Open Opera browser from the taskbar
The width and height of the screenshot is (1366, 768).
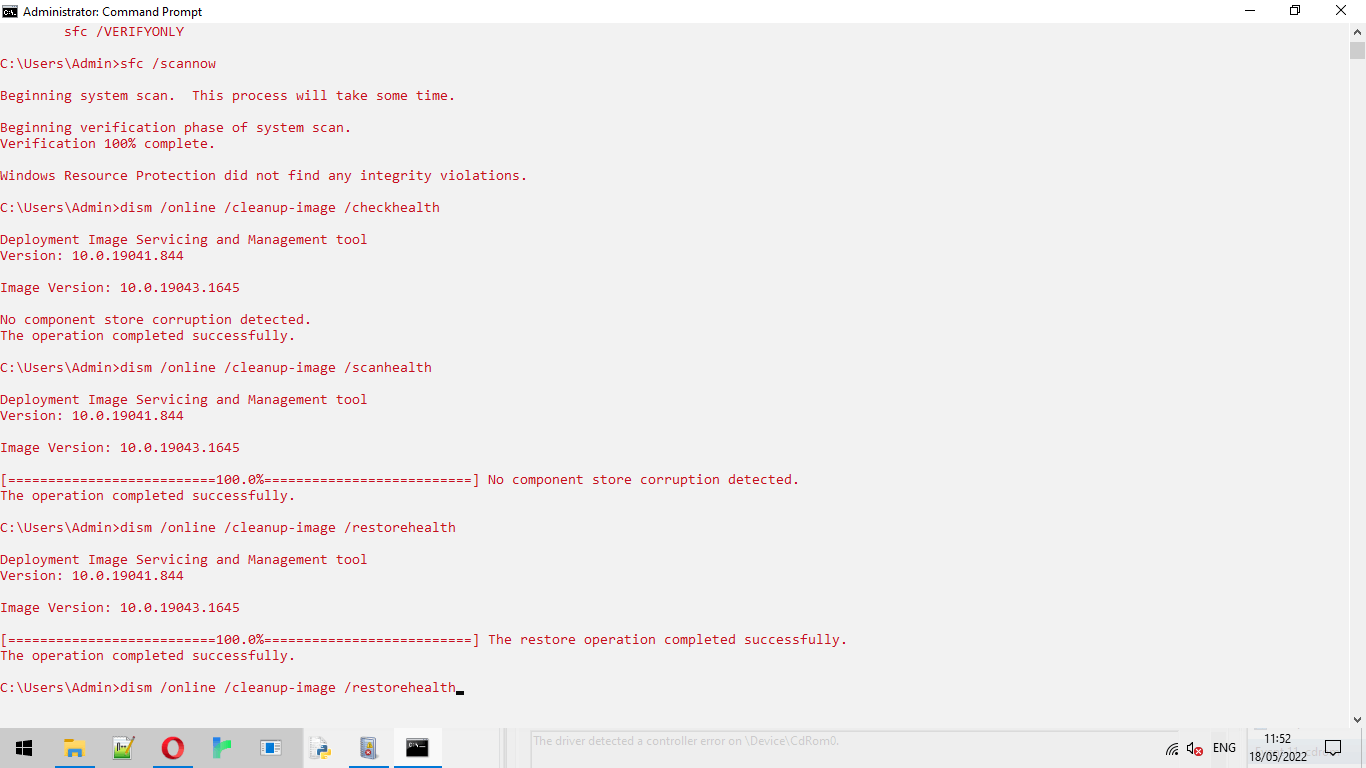tap(173, 747)
